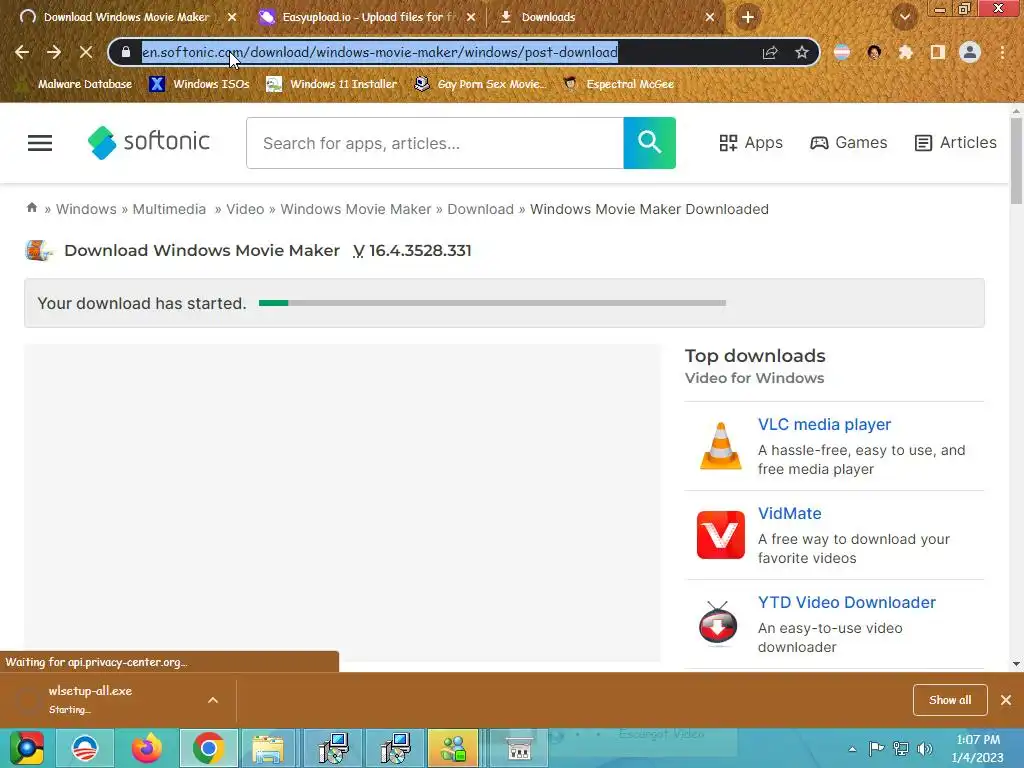Open VLC media player link
Viewport: 1024px width, 768px height.
pyautogui.click(x=824, y=424)
